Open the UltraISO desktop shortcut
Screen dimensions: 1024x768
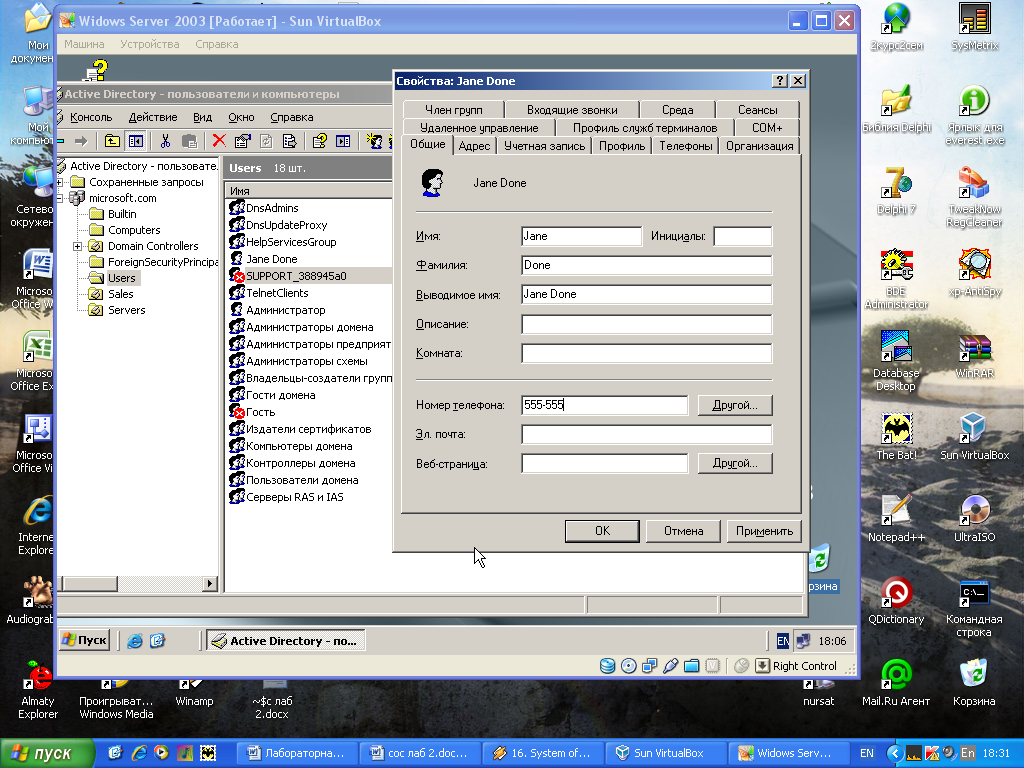(974, 519)
